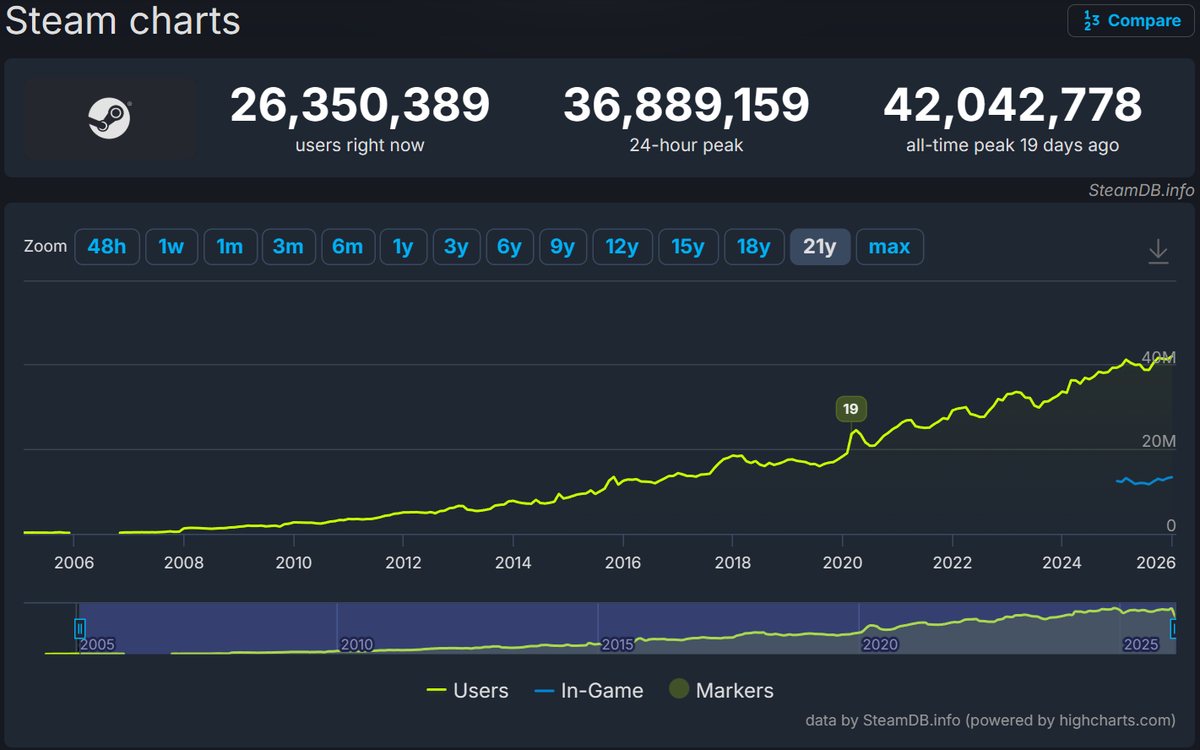Click the 2006 x-axis label
Viewport: 1200px width, 750px height.
point(74,562)
